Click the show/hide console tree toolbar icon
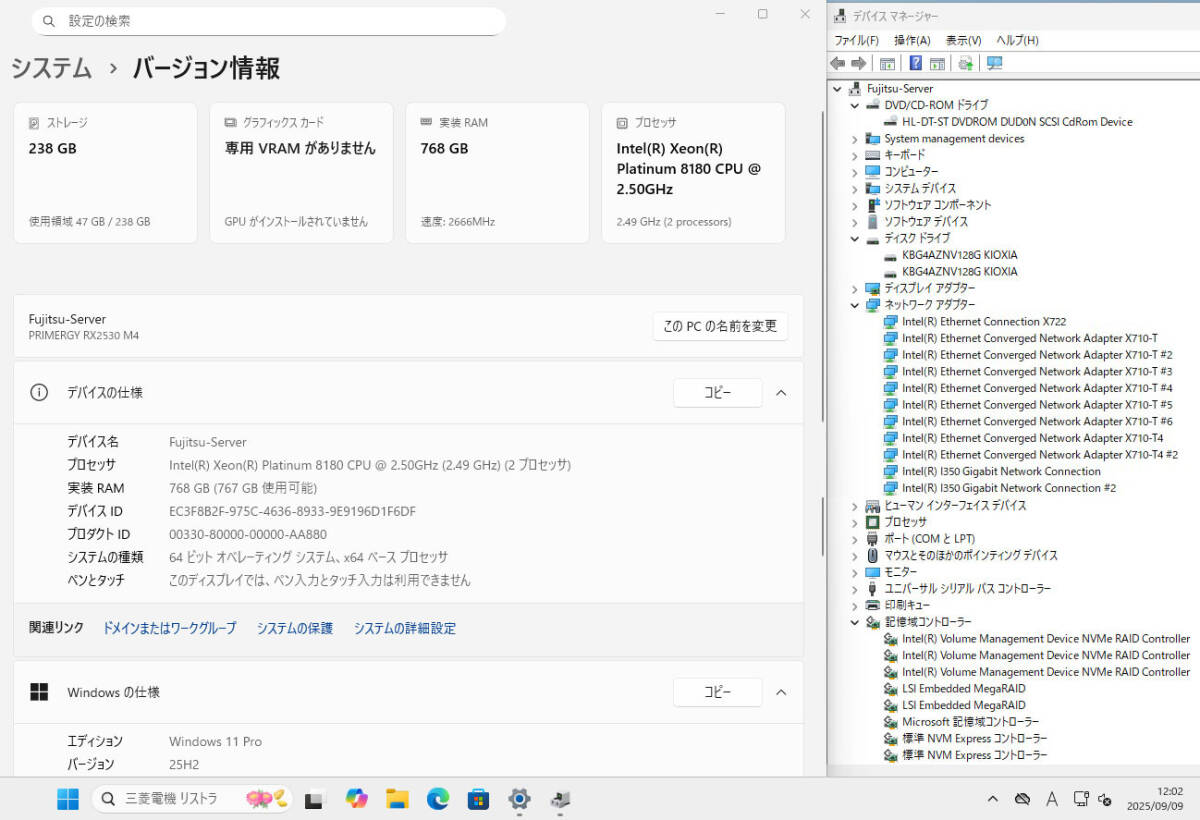Viewport: 1200px width, 820px height. coord(887,63)
